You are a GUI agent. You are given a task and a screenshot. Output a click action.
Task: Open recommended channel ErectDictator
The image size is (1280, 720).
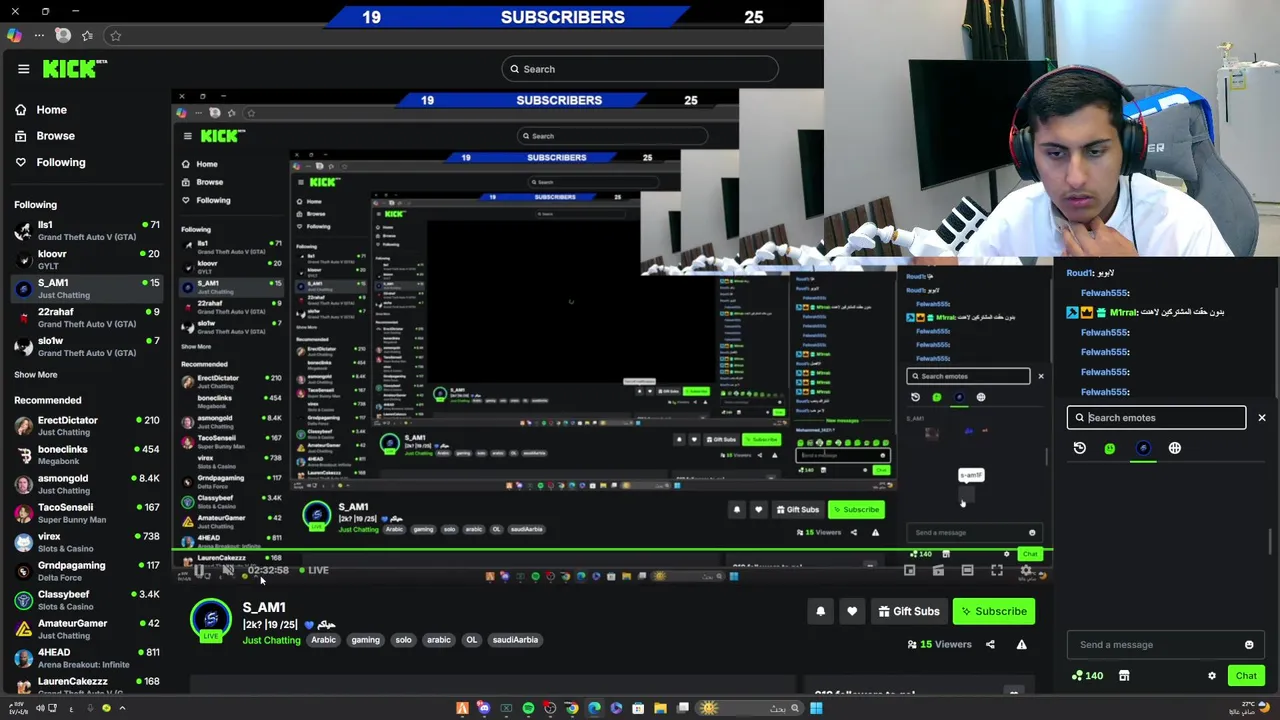click(86, 426)
